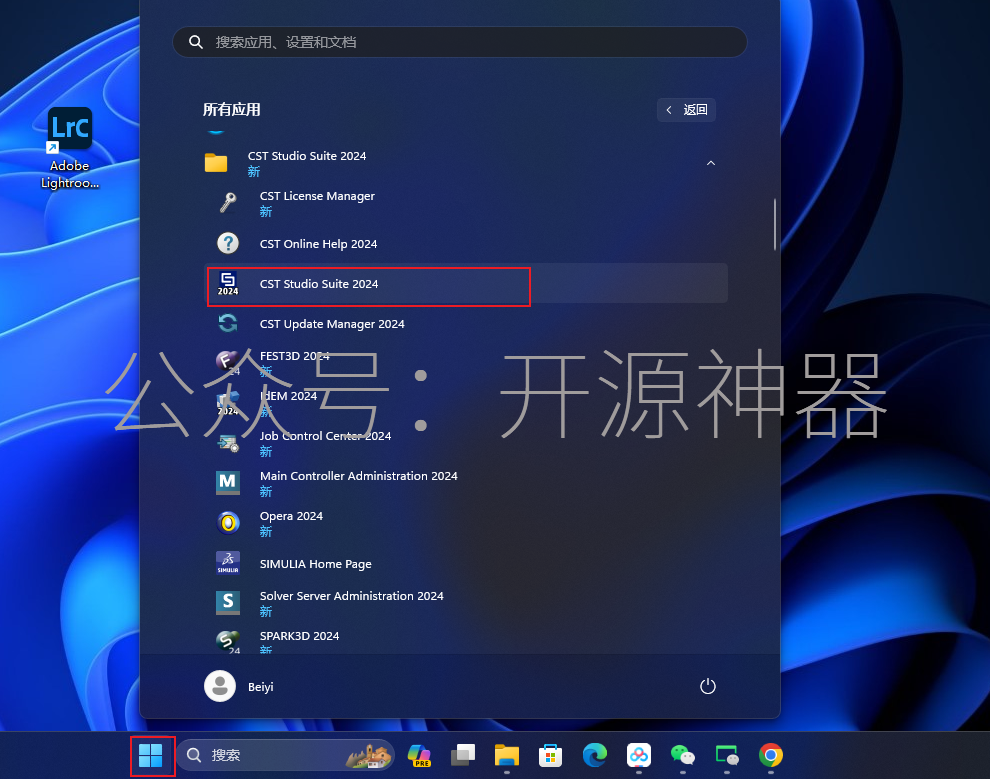Launch Google Chrome from the taskbar
Screen dimensions: 990x779
click(771, 755)
